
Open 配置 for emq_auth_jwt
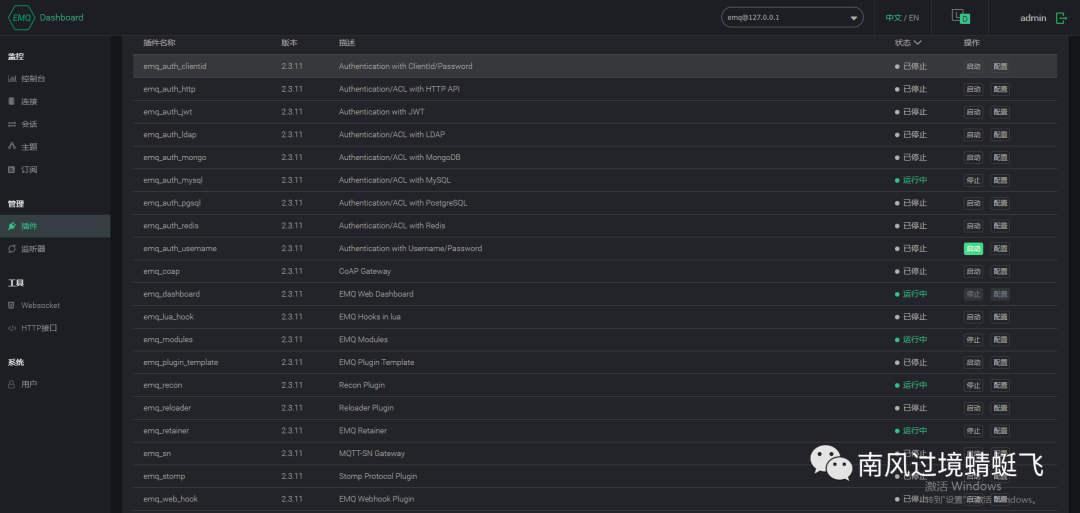[1000, 112]
